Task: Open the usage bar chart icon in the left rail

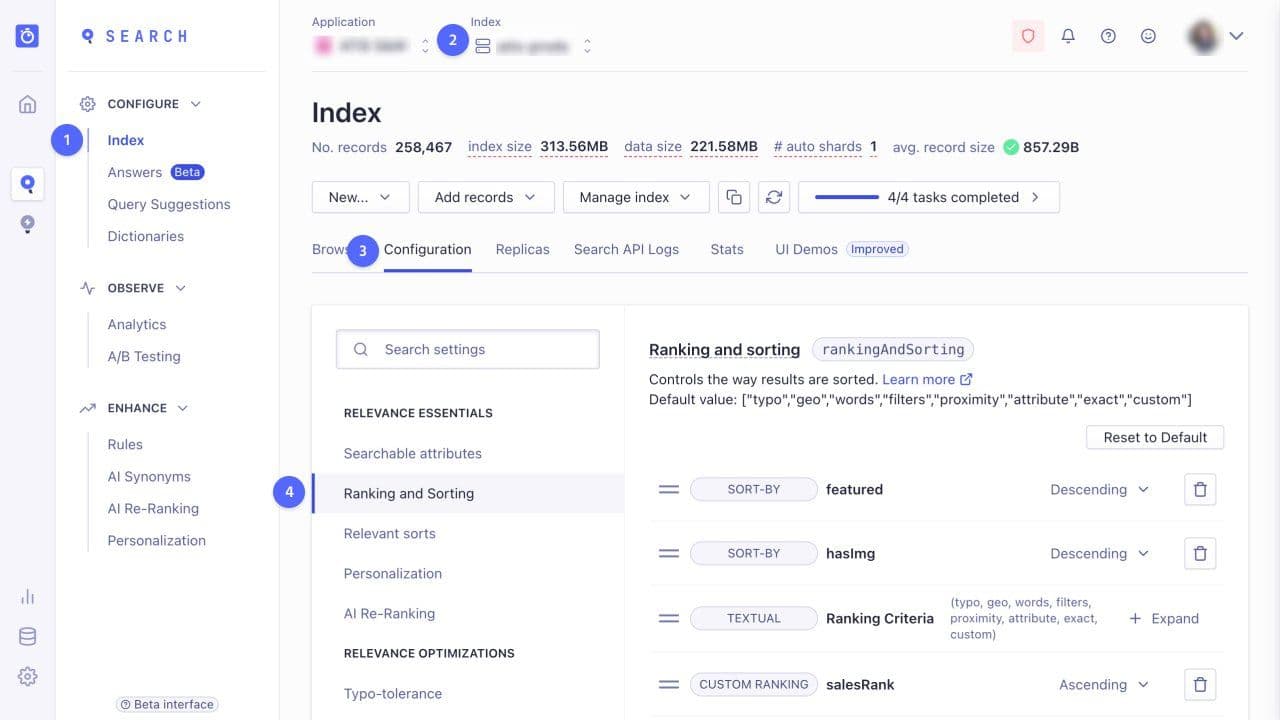Action: pos(28,597)
